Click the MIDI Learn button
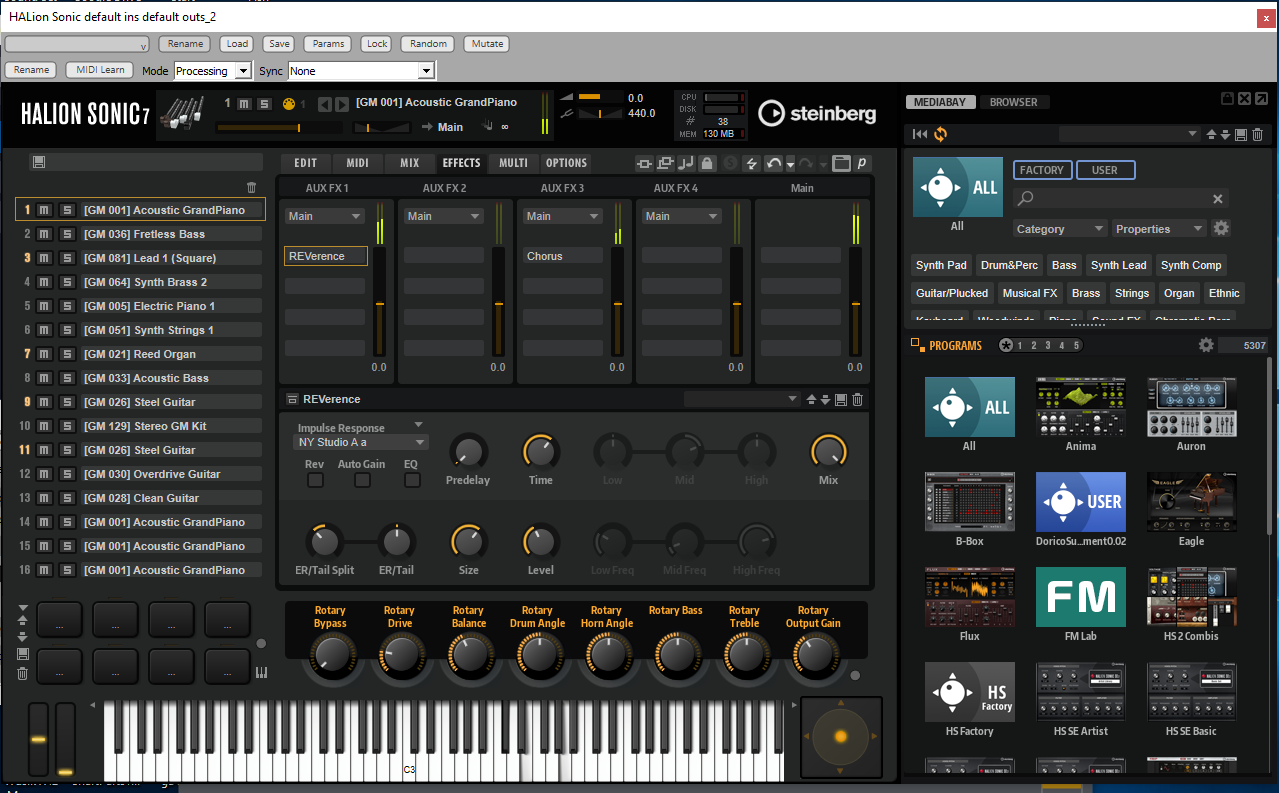The image size is (1279, 793). point(100,70)
